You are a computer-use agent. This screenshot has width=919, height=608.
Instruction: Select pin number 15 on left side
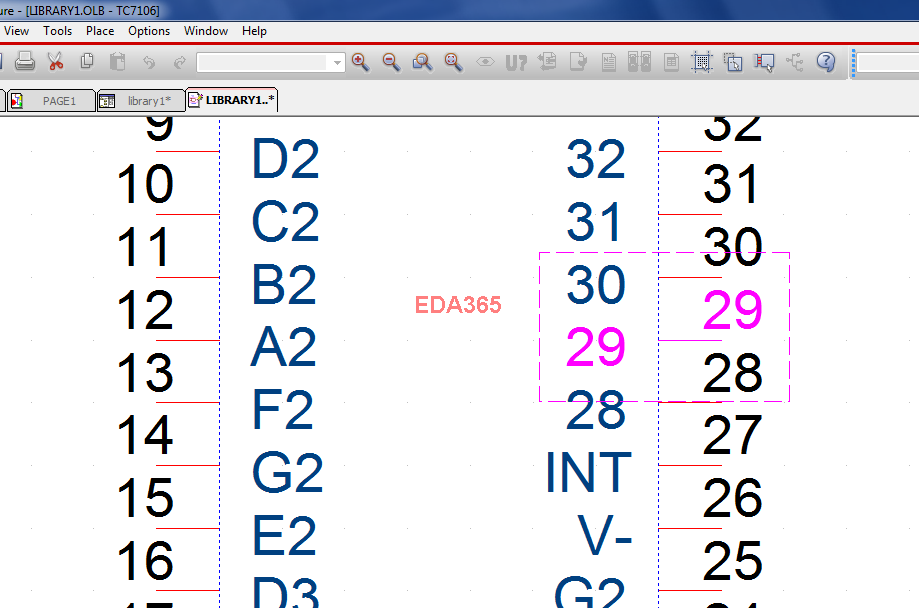point(145,498)
